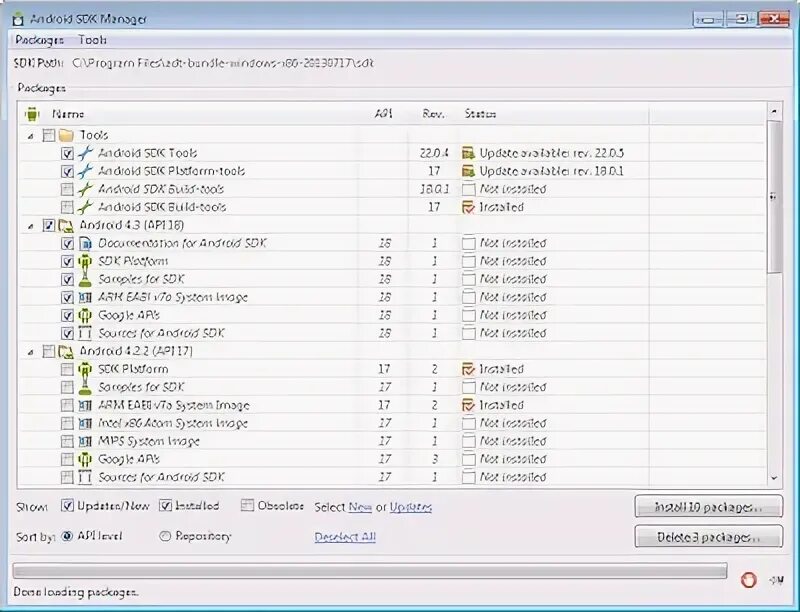
Task: Check the MIPS System Image checkbox
Action: [67, 441]
